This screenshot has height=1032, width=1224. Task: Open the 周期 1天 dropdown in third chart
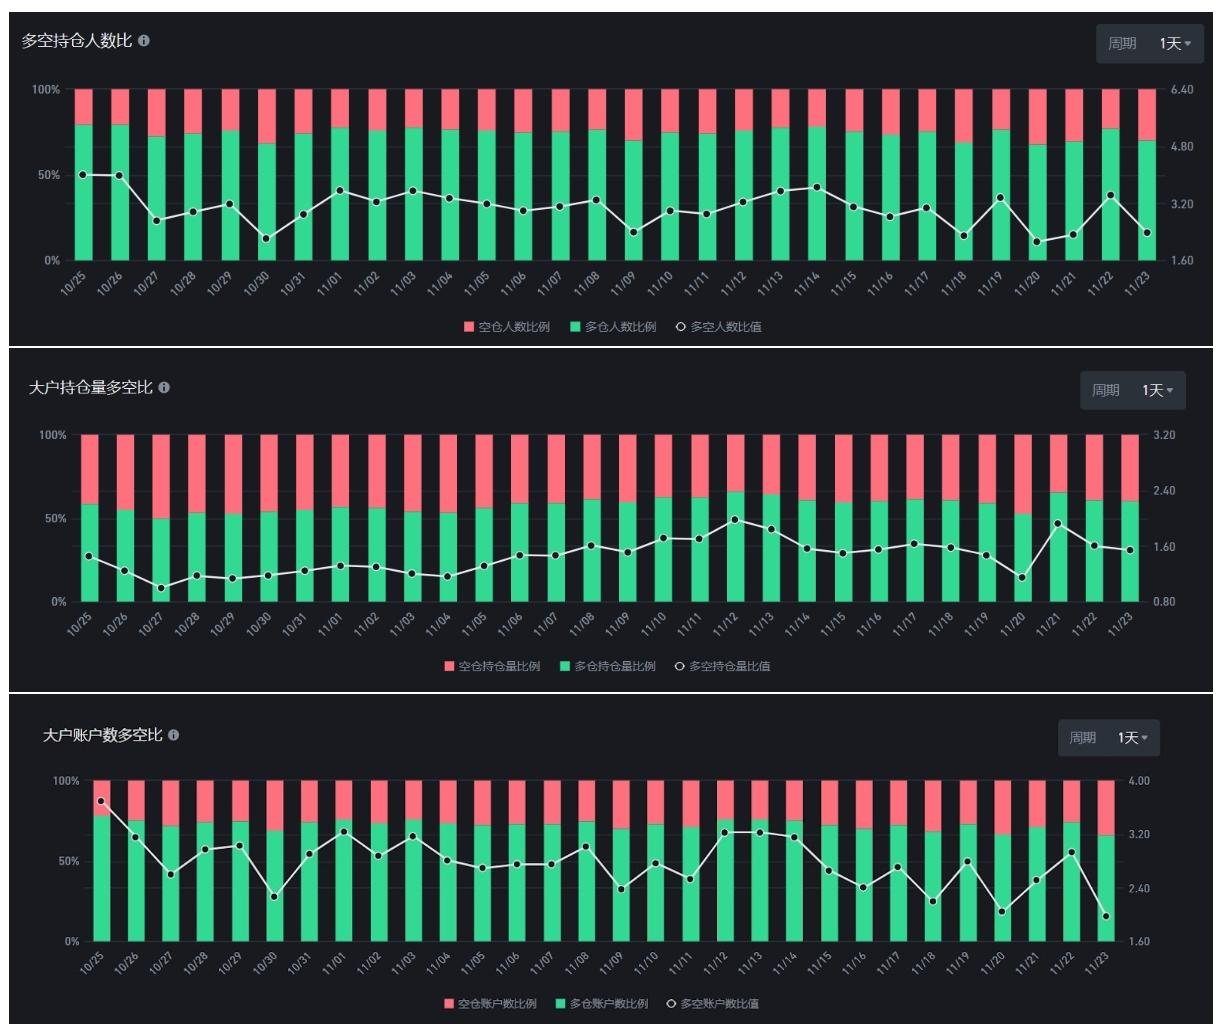(x=1109, y=738)
